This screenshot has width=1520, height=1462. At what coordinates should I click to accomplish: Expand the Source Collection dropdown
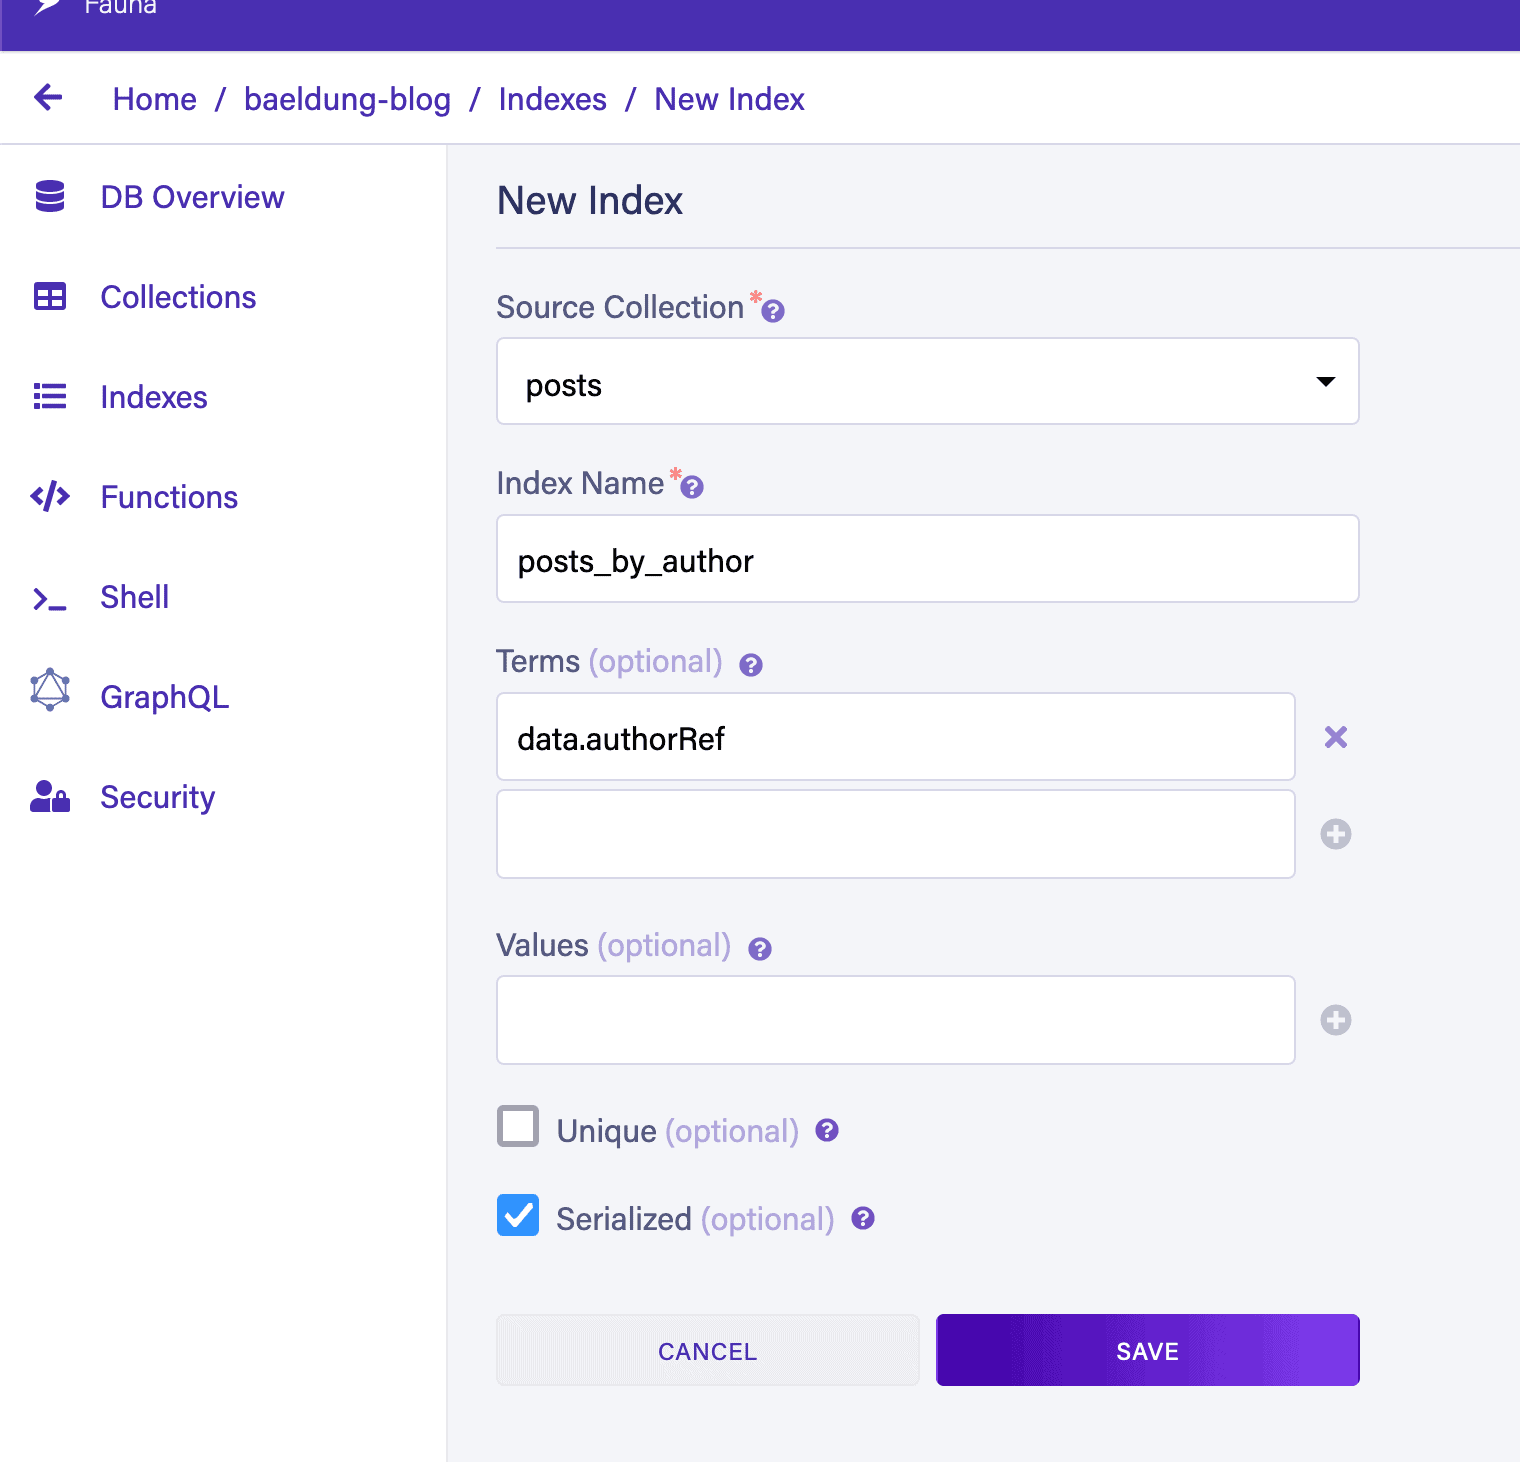pyautogui.click(x=927, y=382)
